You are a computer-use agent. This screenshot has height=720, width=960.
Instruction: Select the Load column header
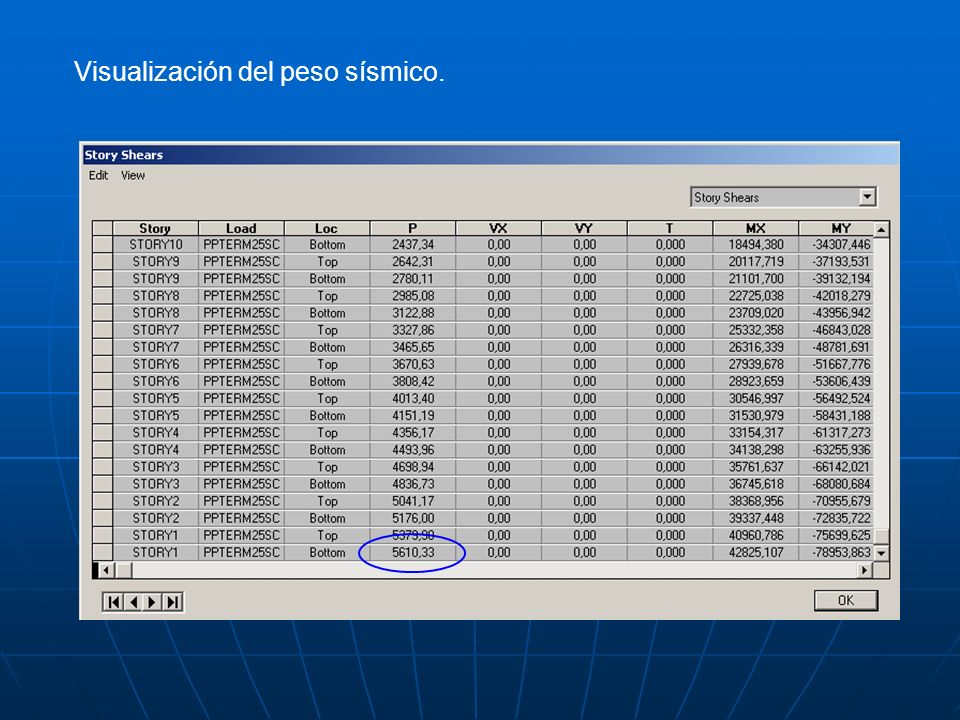pyautogui.click(x=241, y=228)
